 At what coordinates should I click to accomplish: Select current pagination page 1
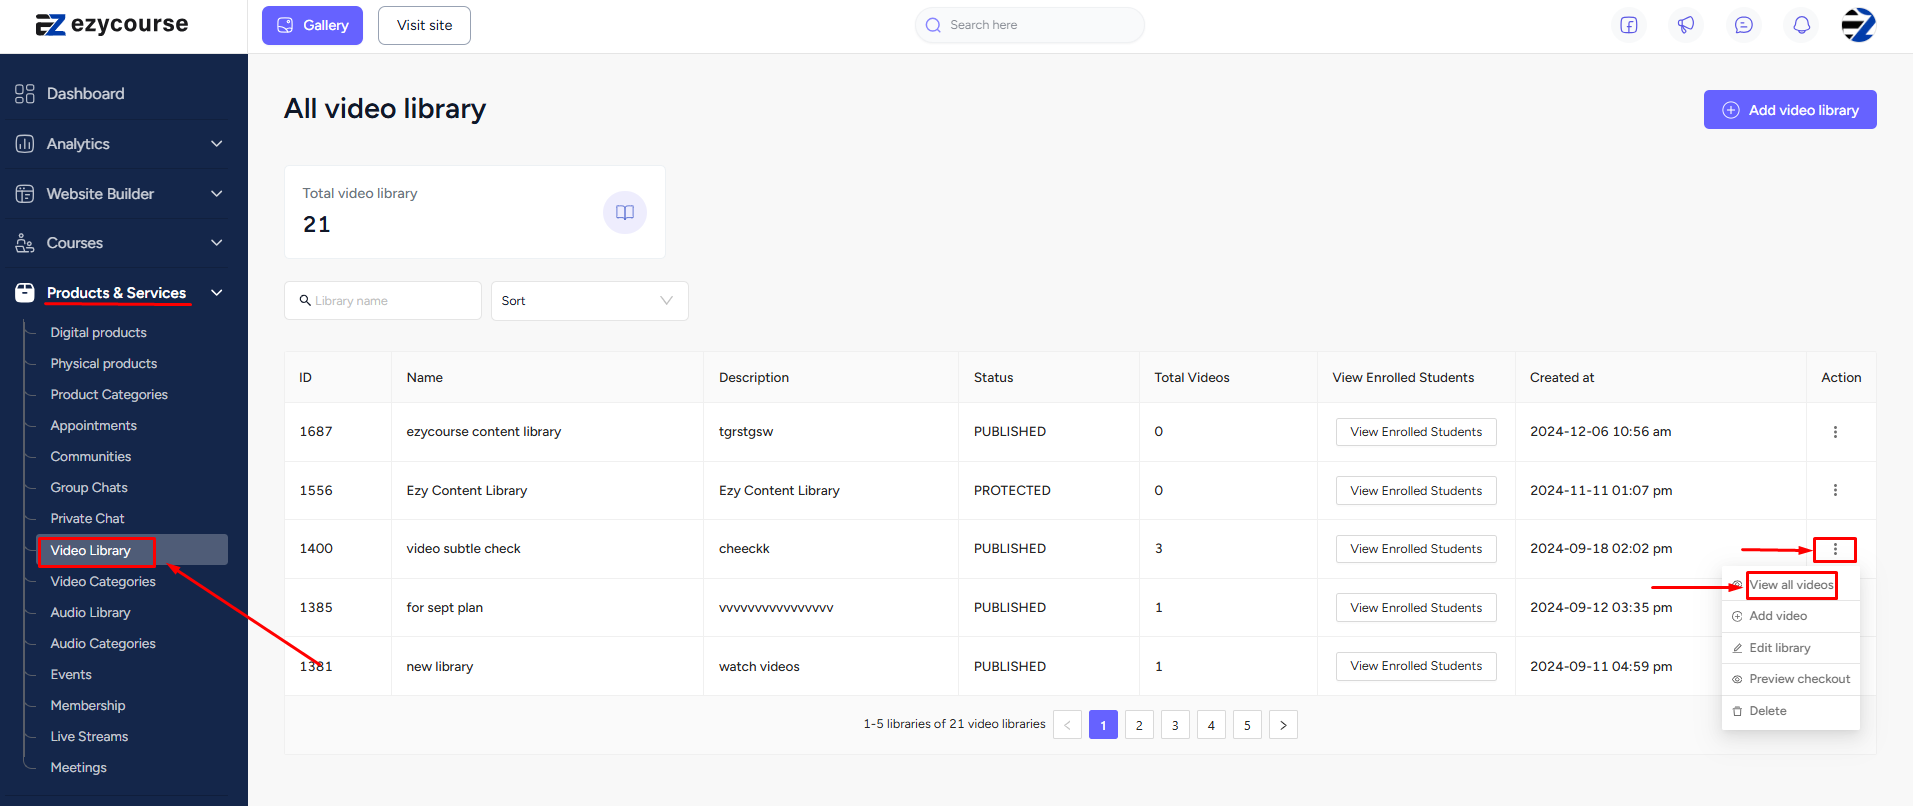[1103, 725]
